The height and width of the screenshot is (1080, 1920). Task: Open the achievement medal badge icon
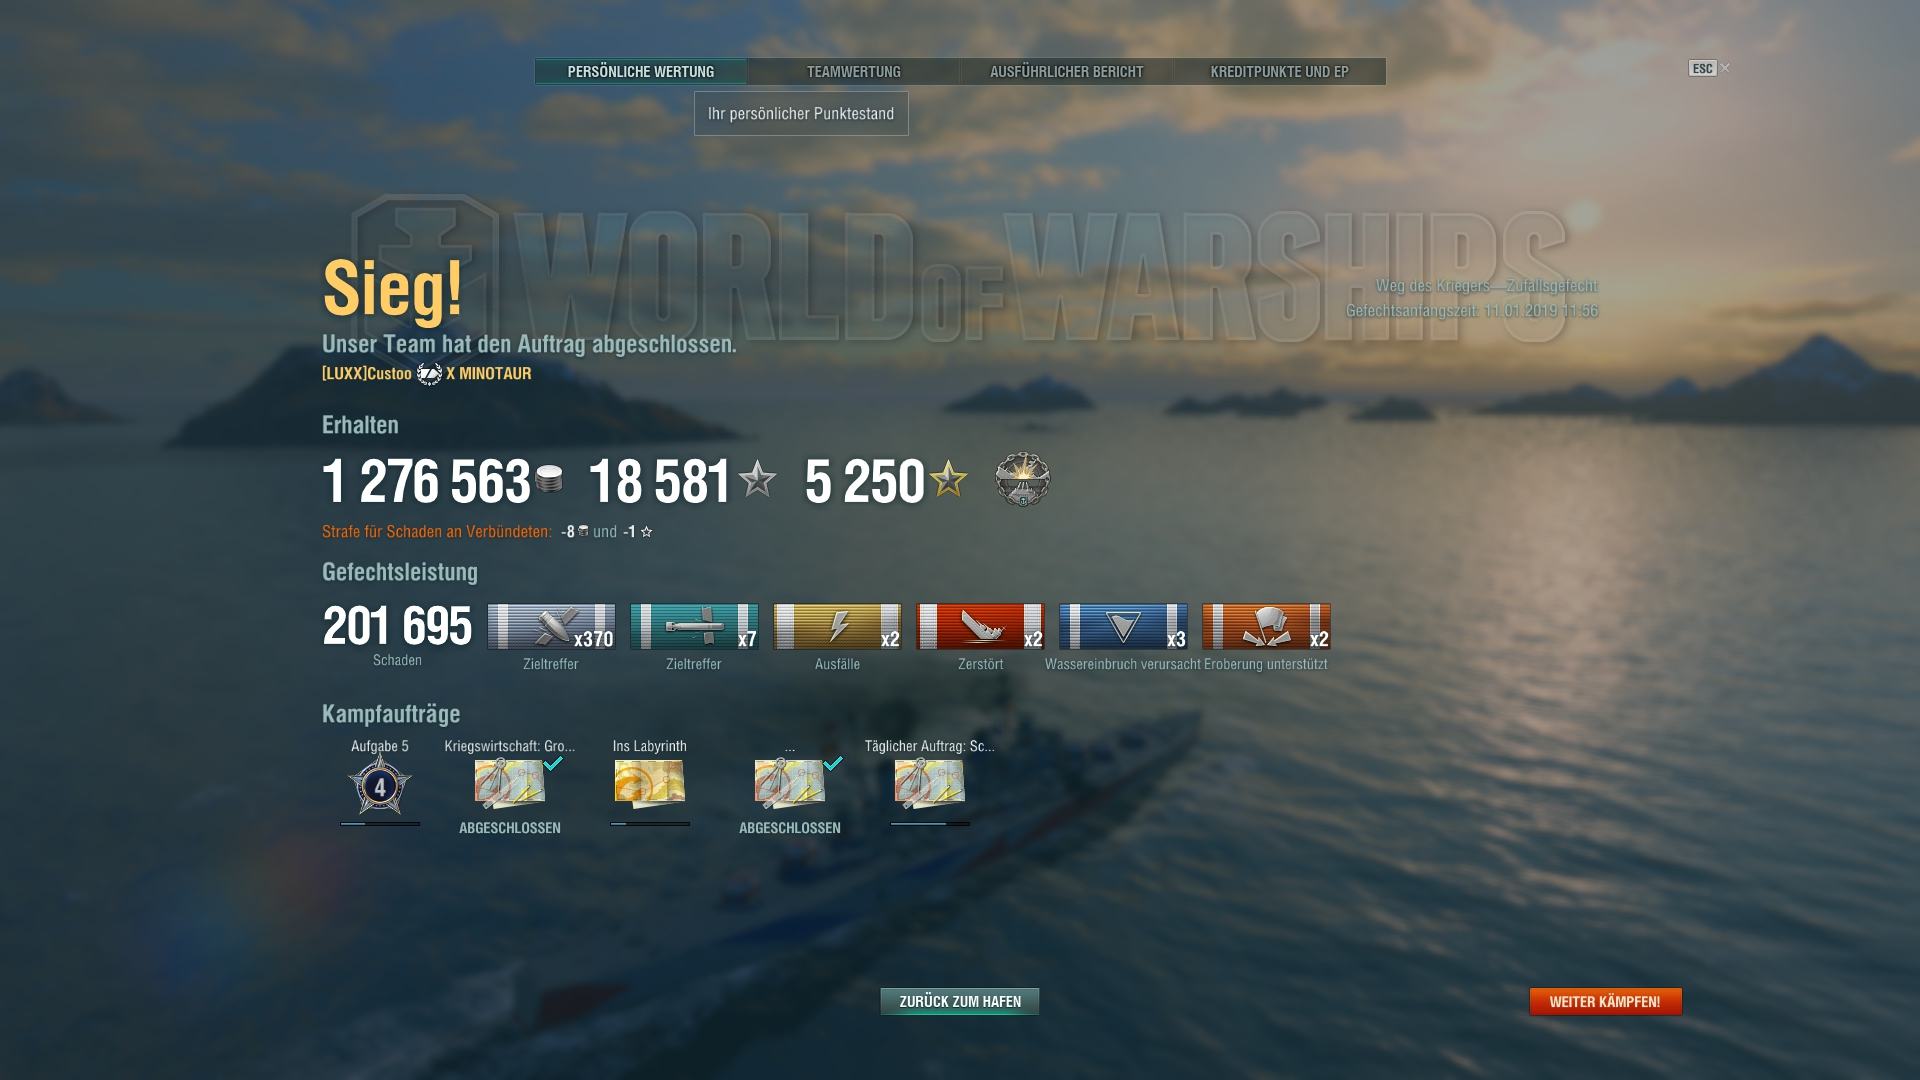tap(1022, 479)
